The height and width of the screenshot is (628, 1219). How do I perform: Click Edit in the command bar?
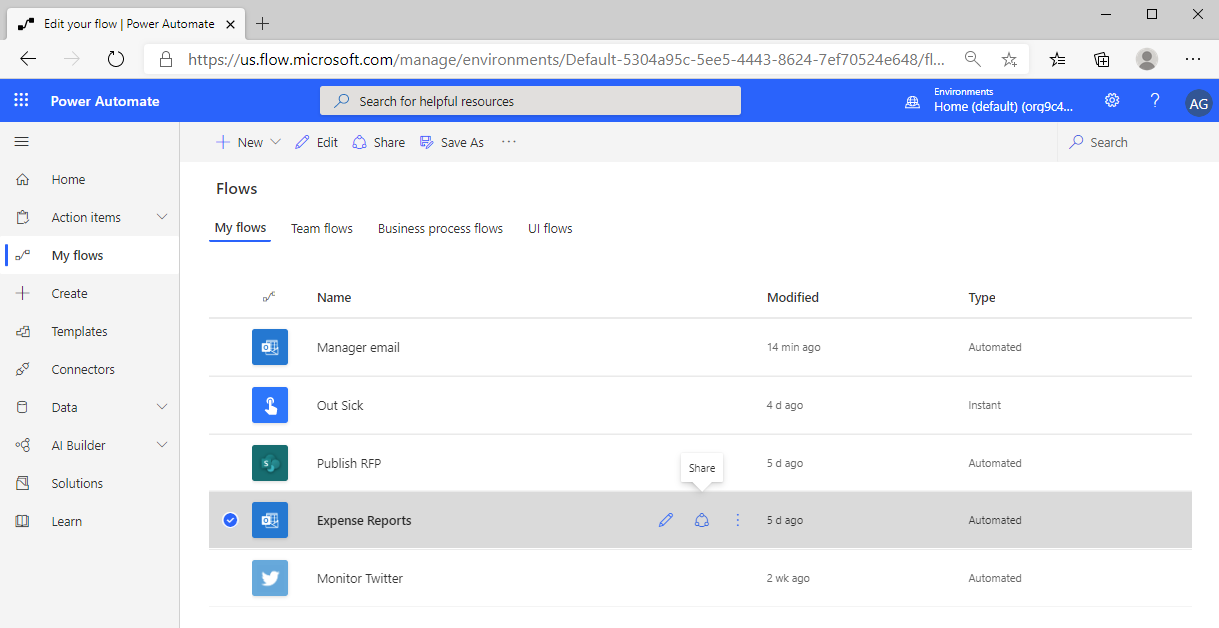click(x=316, y=142)
